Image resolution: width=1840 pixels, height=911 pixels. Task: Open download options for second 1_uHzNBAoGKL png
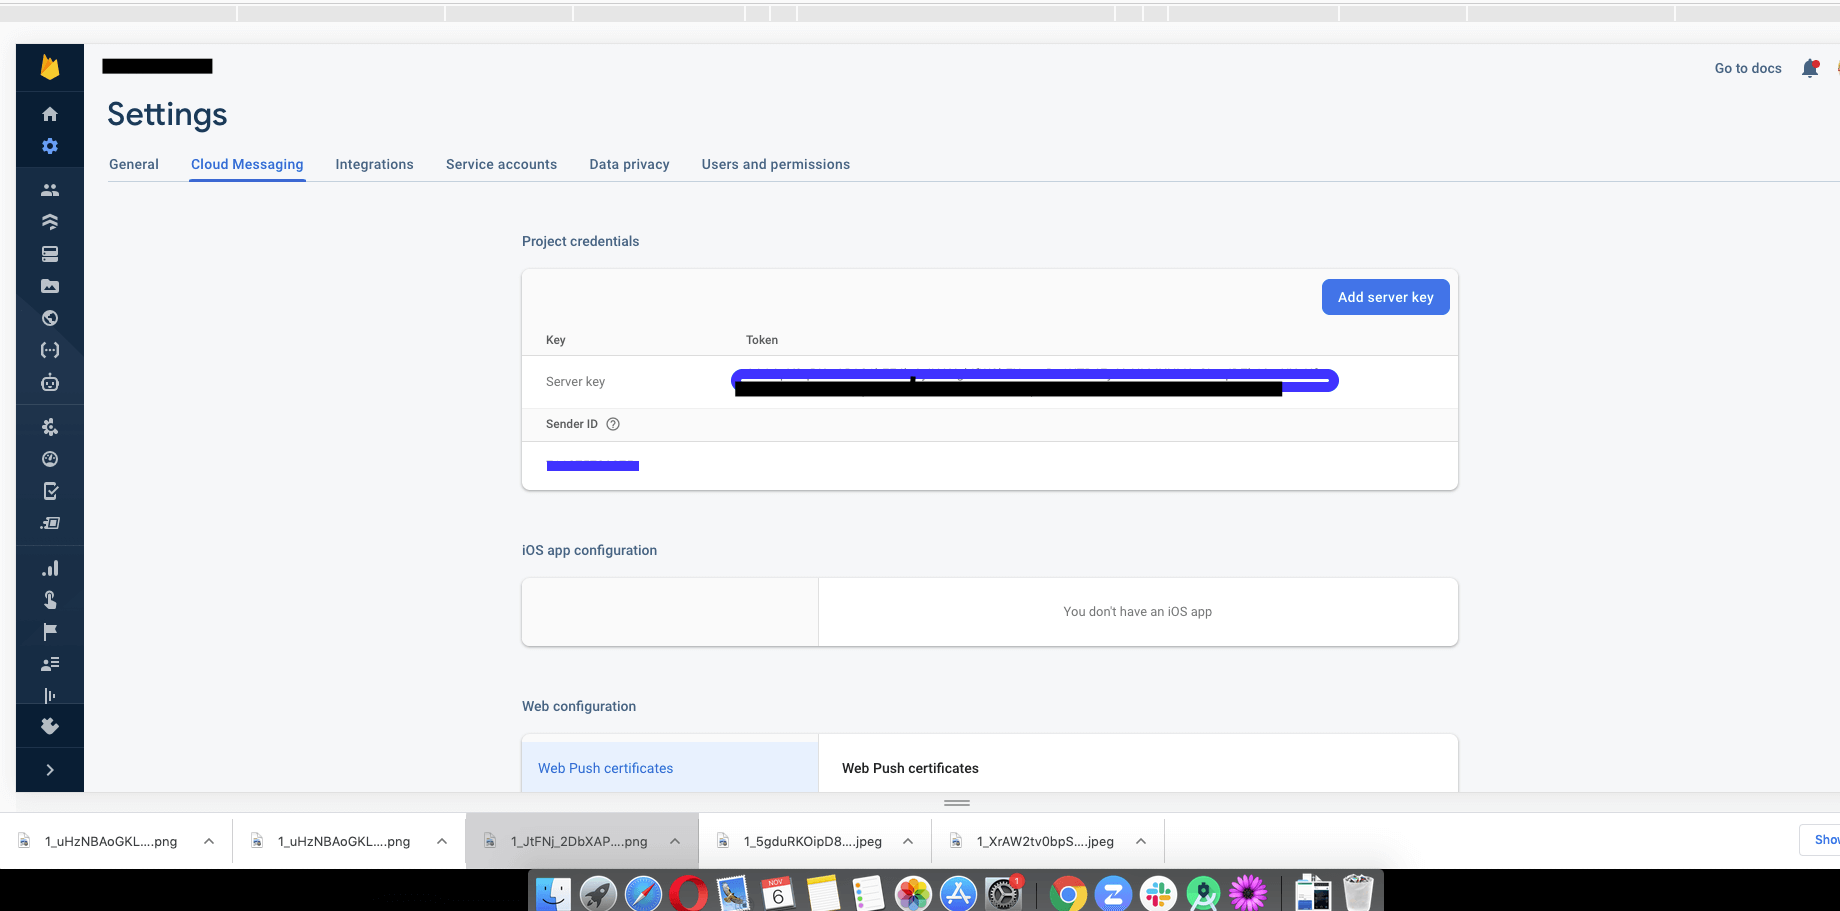click(442, 841)
